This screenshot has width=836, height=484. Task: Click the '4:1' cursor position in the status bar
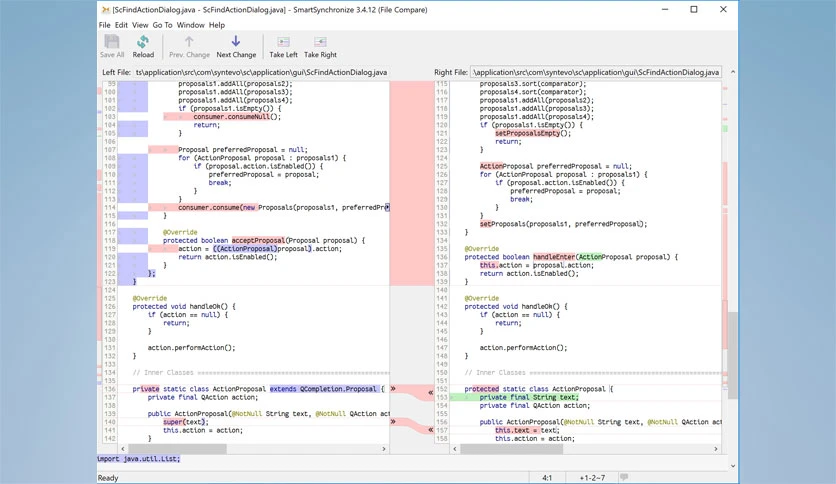[x=547, y=478]
